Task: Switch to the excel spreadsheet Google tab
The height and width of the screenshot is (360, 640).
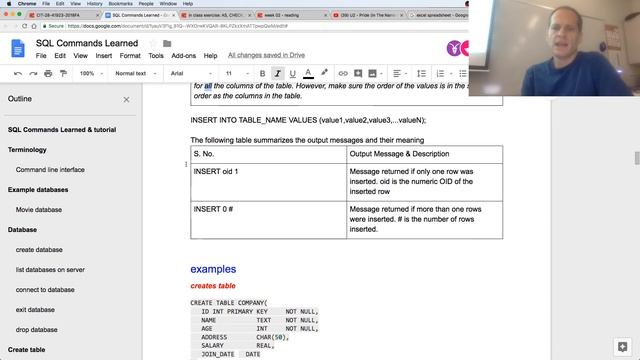Action: [x=438, y=15]
